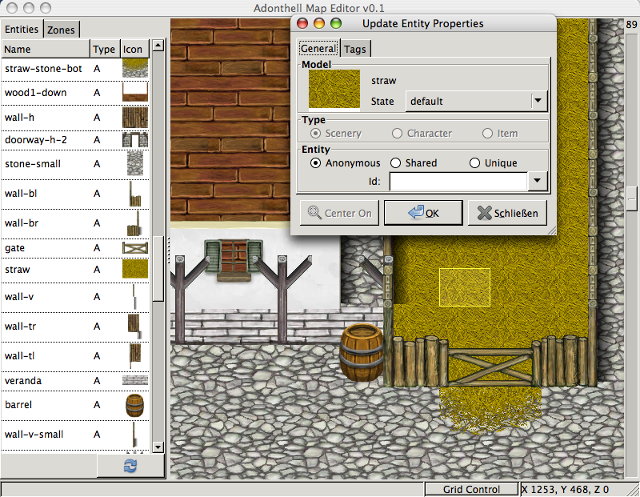640x497 pixels.
Task: Open the Tags tab in properties dialog
Action: coord(354,48)
